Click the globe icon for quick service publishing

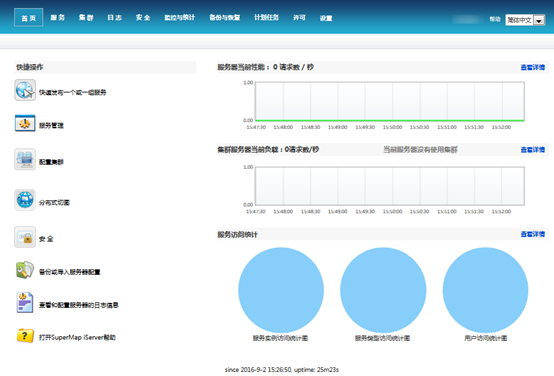(25, 90)
